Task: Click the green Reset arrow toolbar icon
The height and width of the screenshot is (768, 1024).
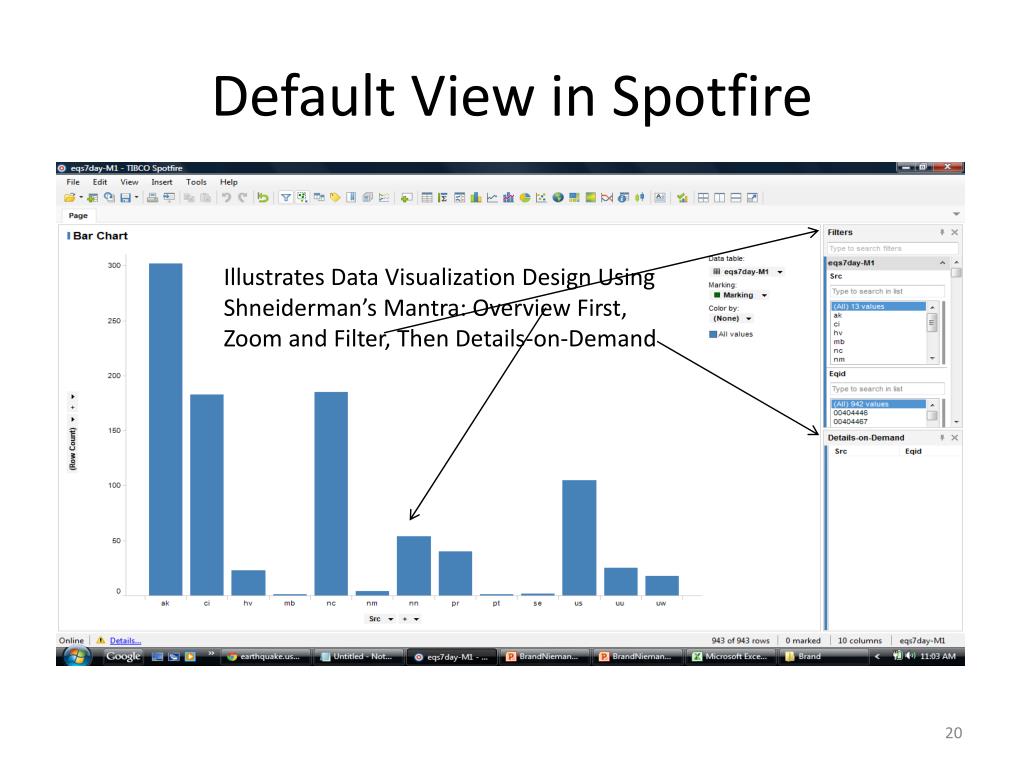Action: tap(263, 197)
